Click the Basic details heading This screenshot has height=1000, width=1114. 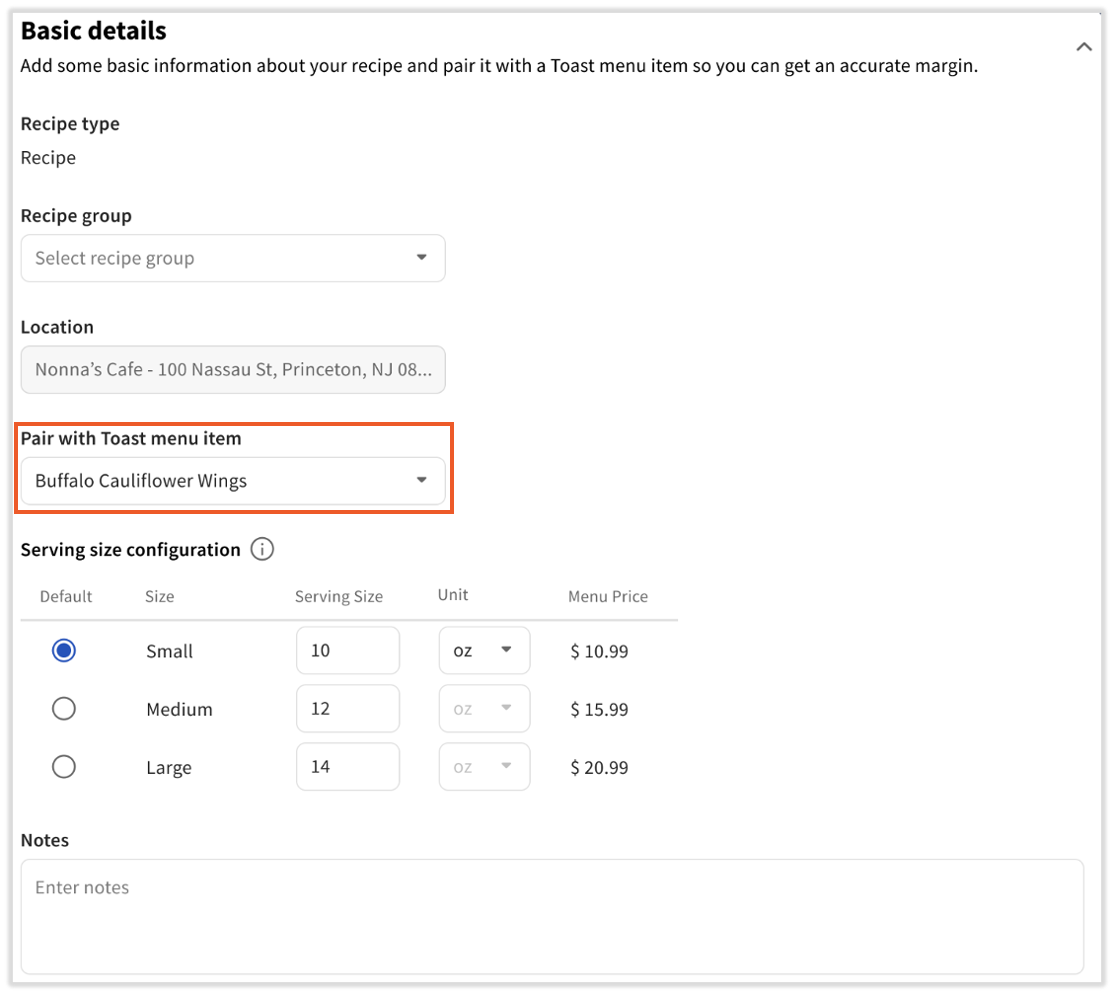point(94,31)
